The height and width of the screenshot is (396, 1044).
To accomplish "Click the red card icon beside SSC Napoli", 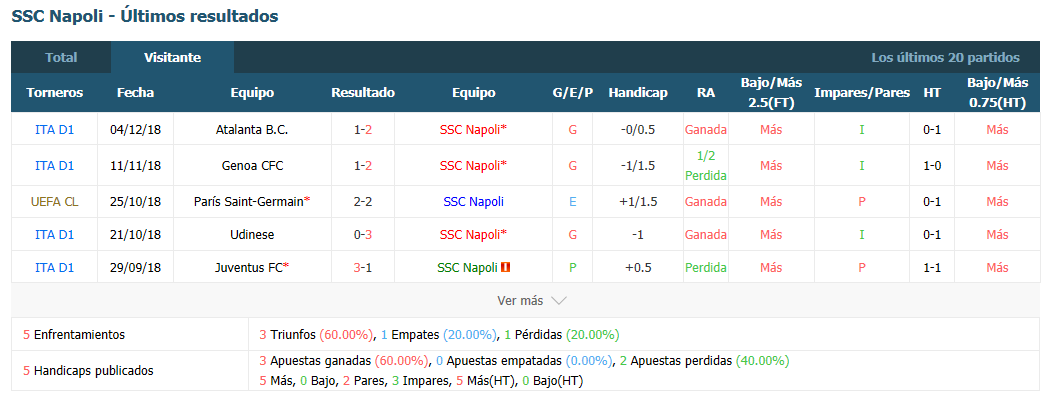I will click(506, 267).
